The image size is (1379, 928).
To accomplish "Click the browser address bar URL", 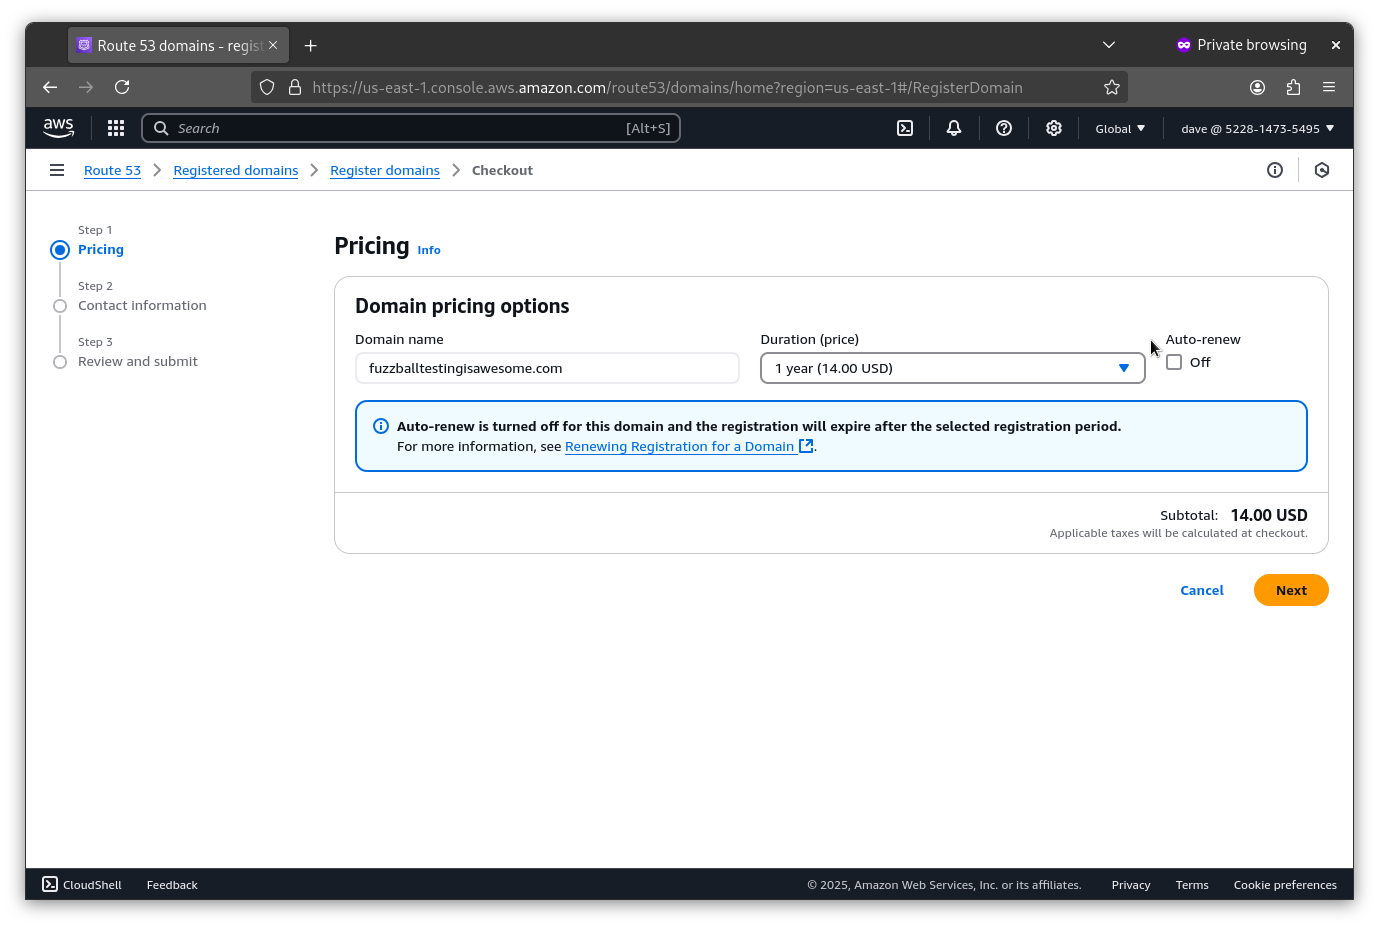I will coord(667,87).
